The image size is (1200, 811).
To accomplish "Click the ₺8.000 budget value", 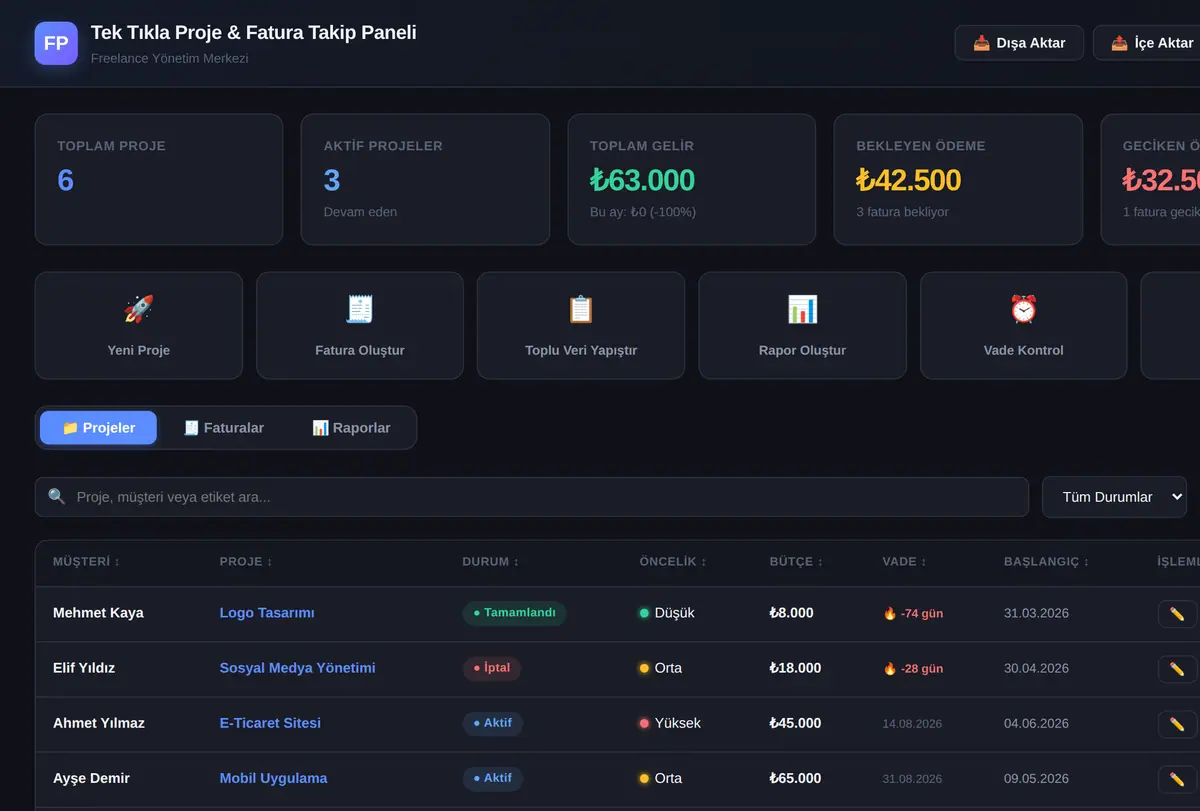I will click(791, 613).
